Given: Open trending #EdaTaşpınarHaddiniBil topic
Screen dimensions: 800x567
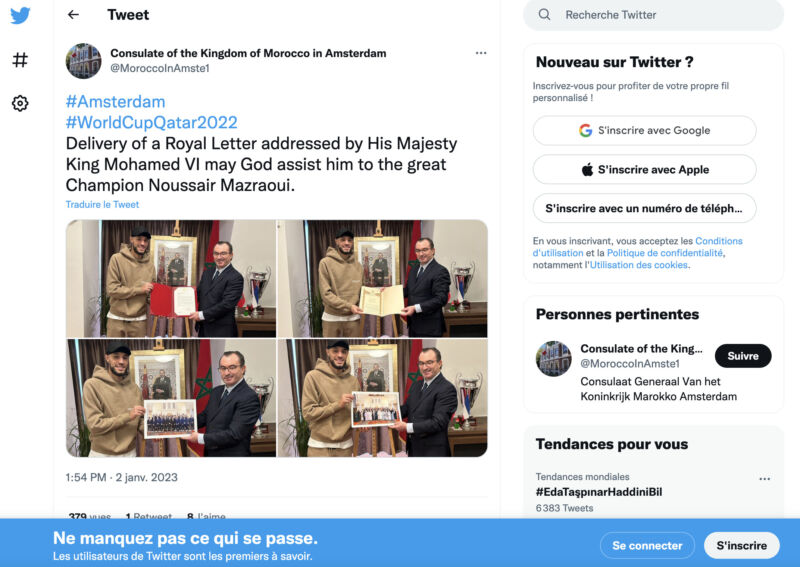Looking at the screenshot, I should (x=599, y=492).
